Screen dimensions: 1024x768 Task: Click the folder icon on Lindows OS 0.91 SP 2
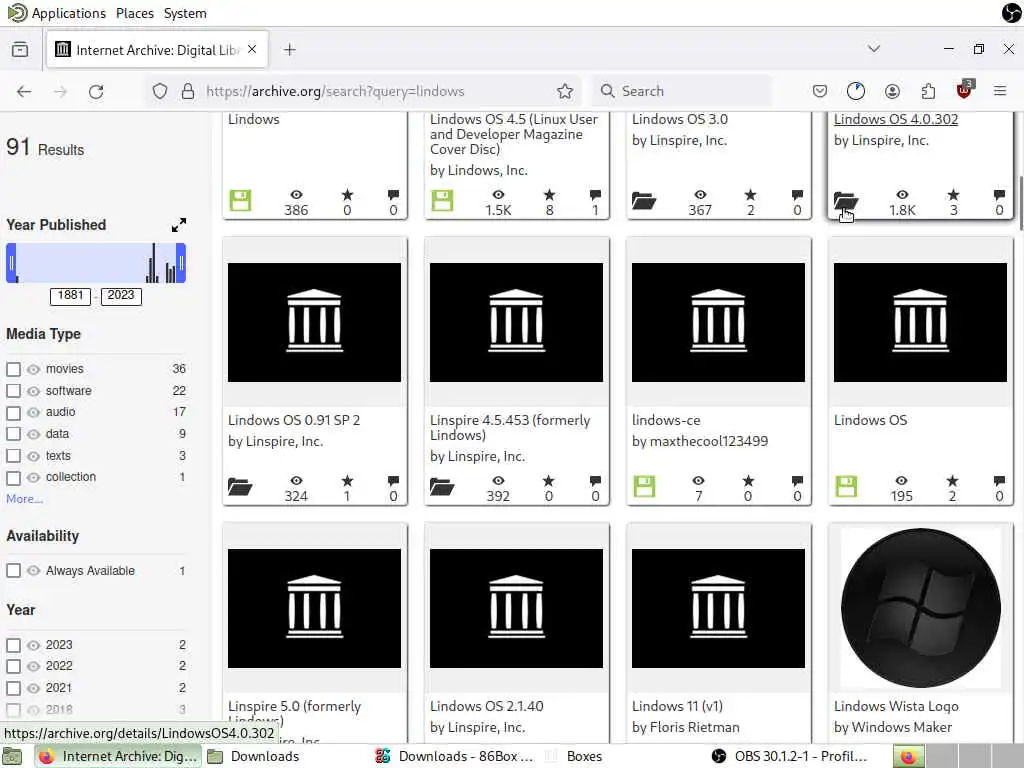click(x=240, y=487)
